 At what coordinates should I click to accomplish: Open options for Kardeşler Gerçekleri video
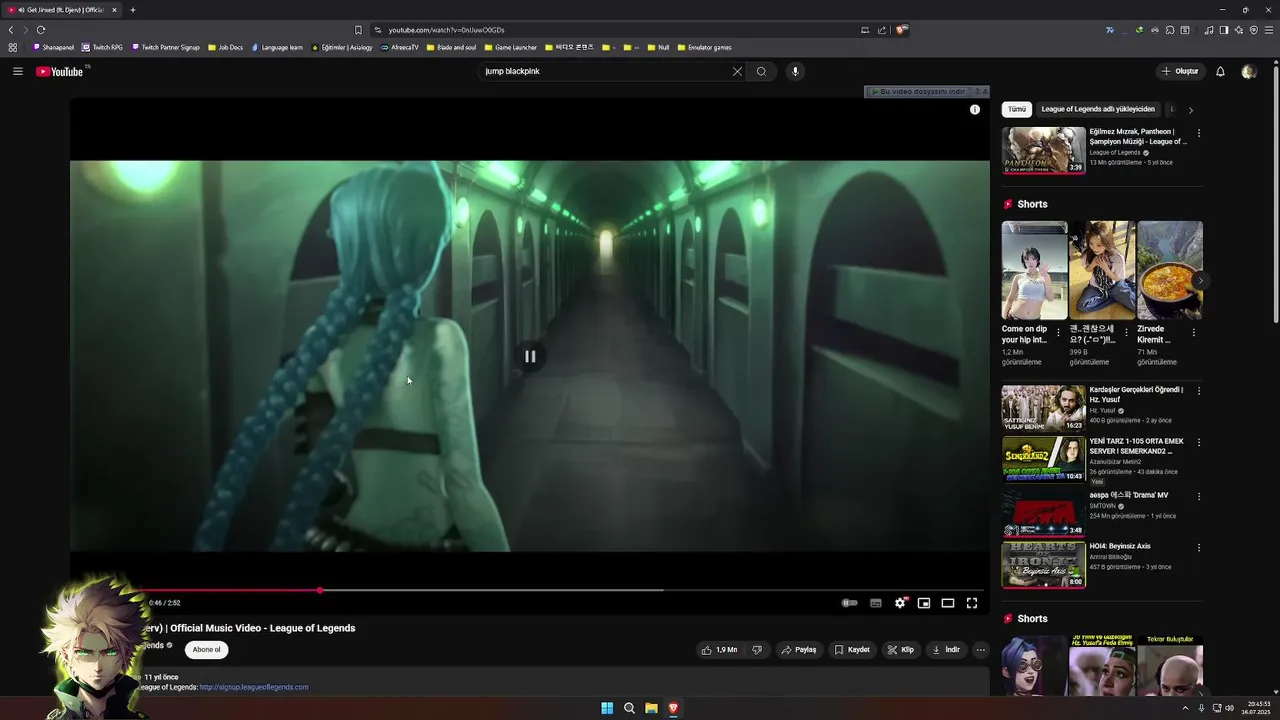pos(1199,391)
